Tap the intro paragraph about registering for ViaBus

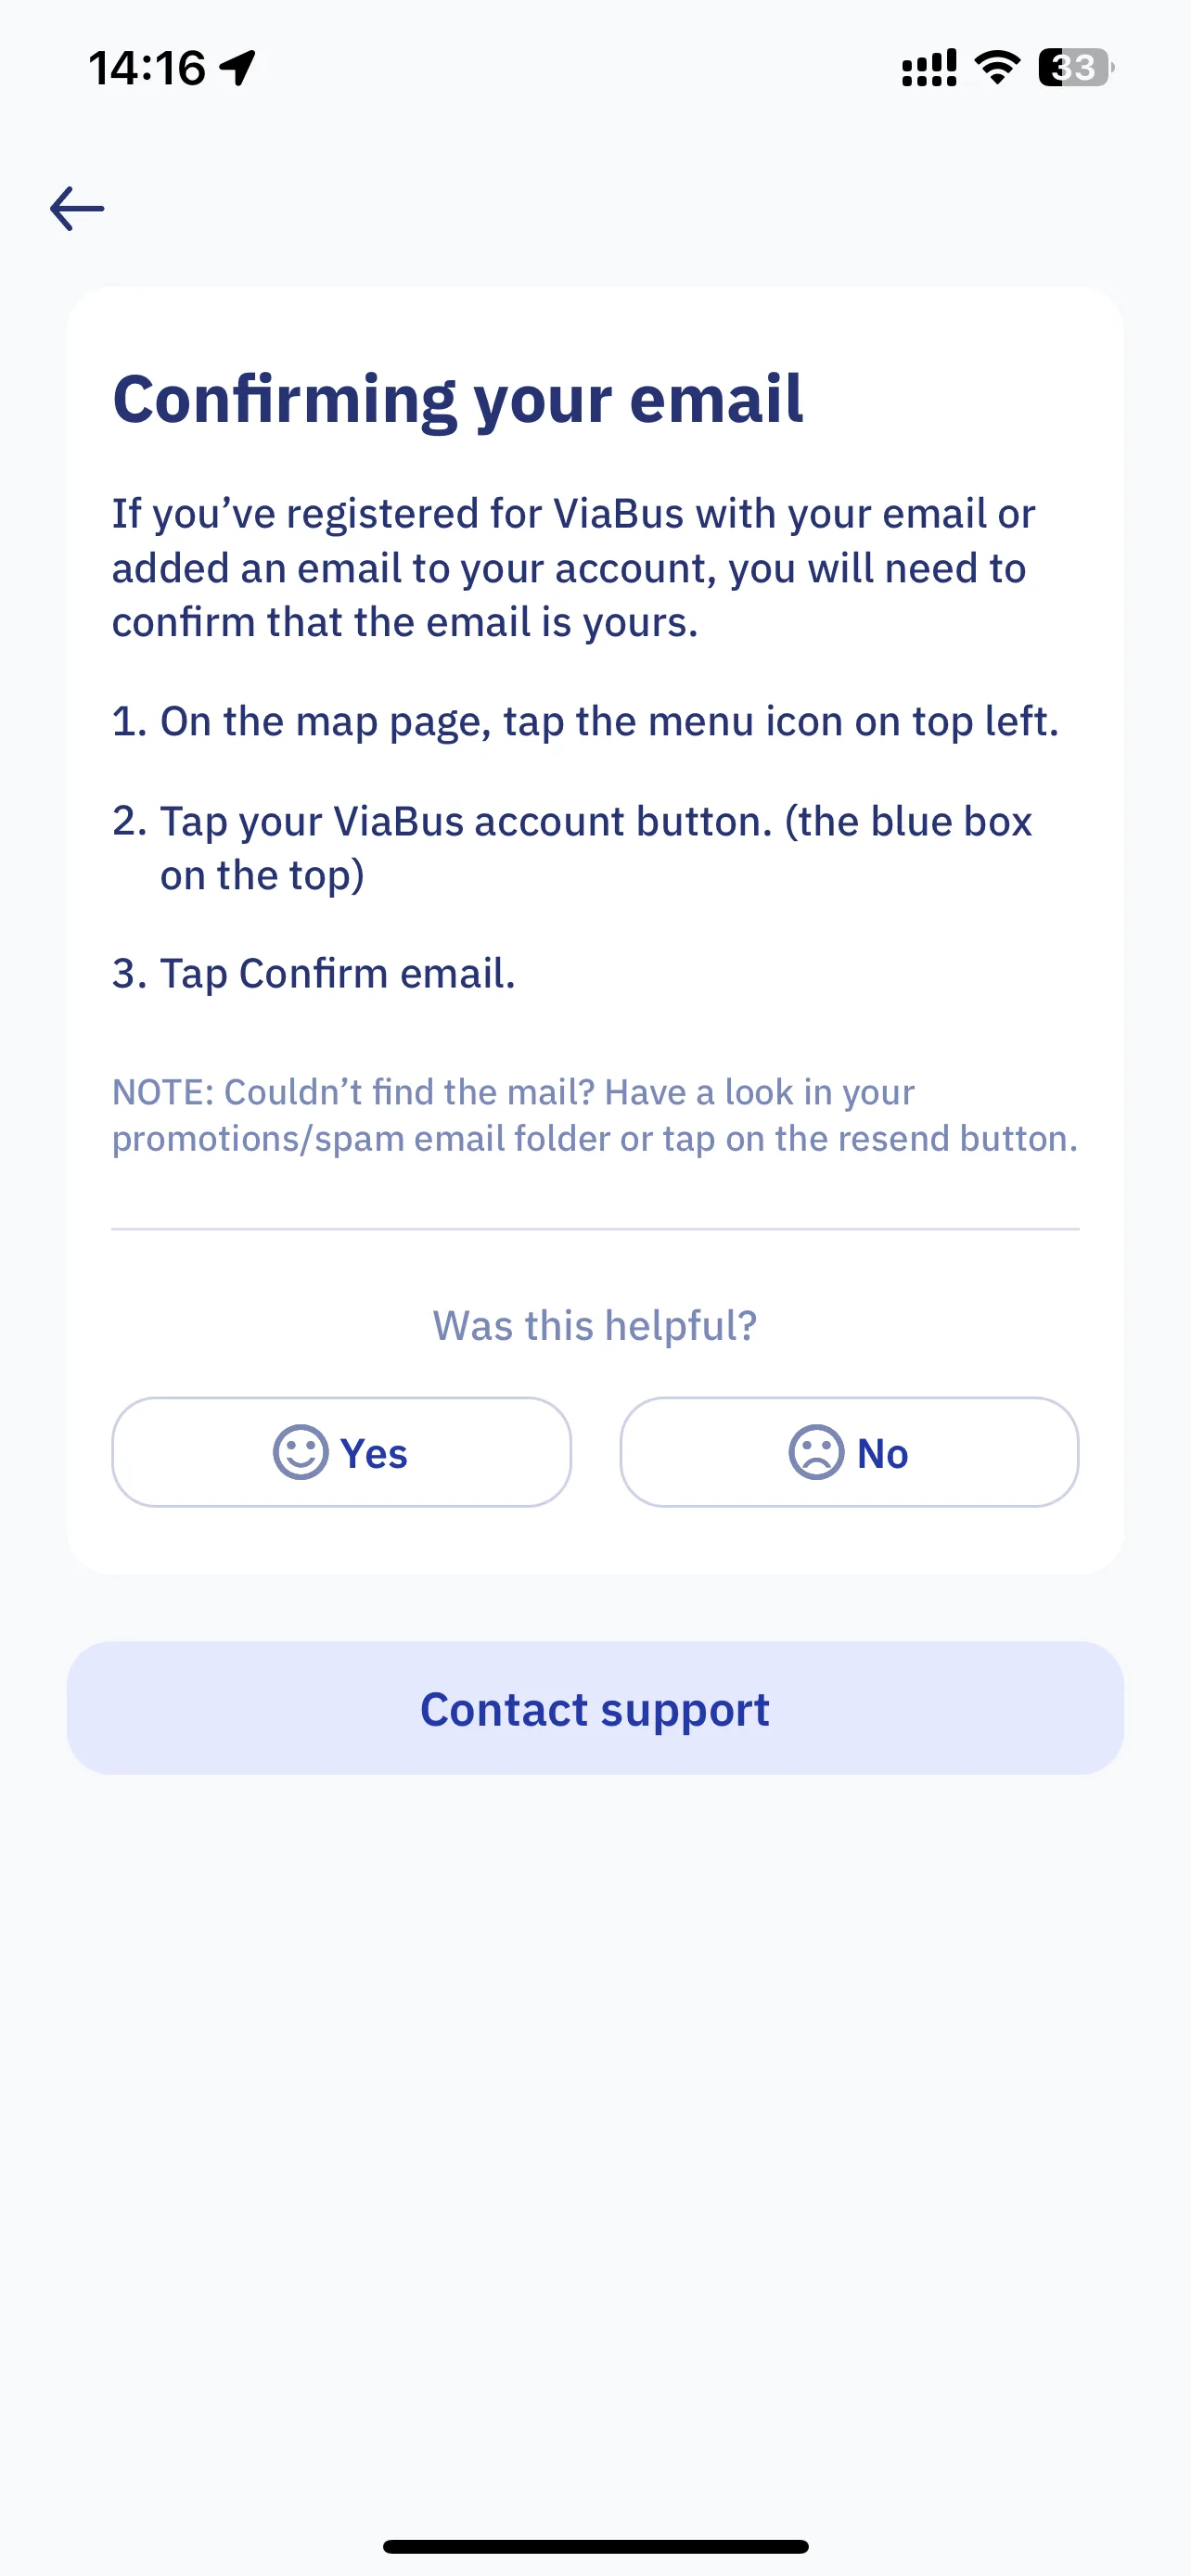pyautogui.click(x=574, y=568)
